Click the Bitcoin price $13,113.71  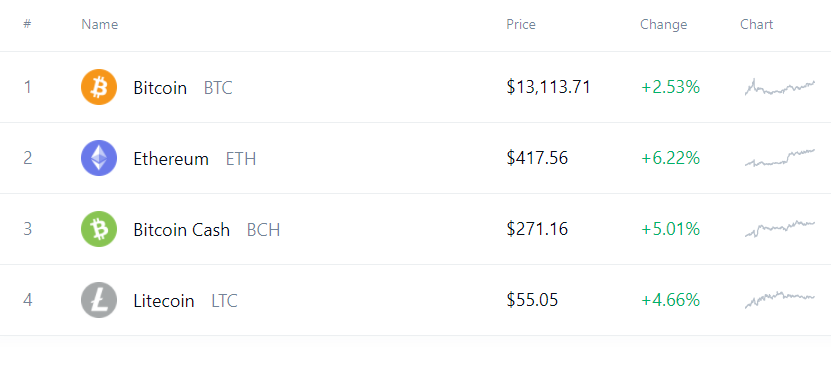click(x=549, y=87)
